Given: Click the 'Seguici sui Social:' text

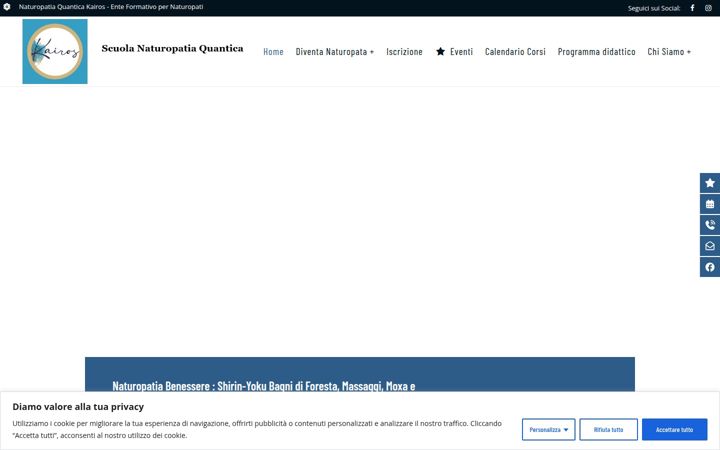Looking at the screenshot, I should pos(654,8).
